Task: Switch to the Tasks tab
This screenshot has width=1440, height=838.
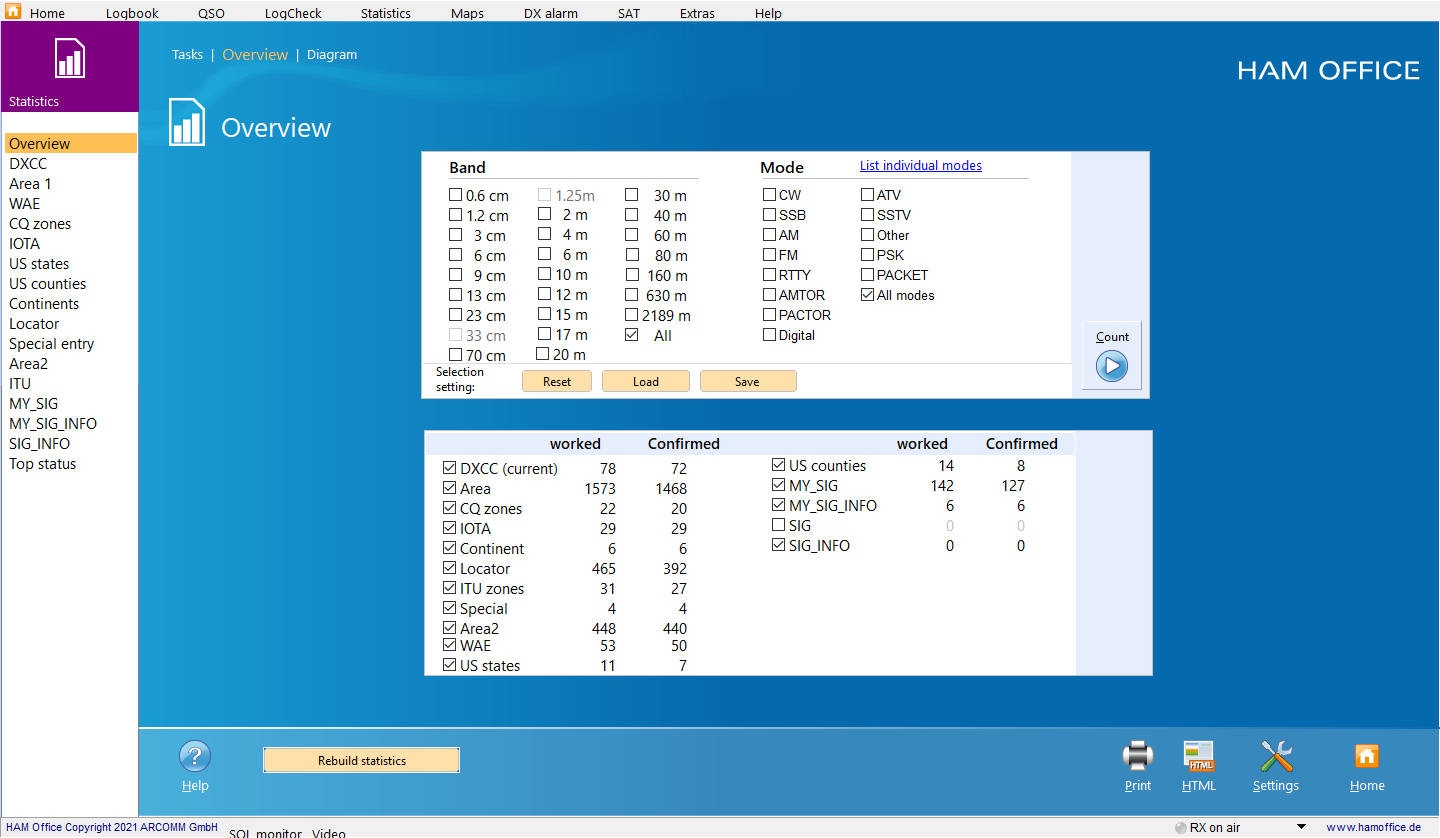Action: pyautogui.click(x=187, y=55)
